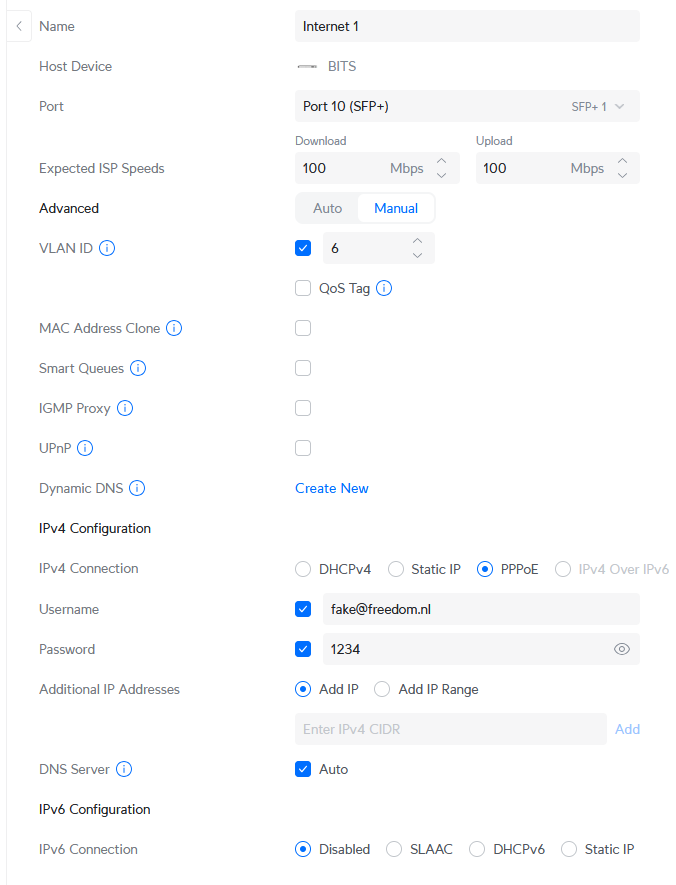Click the back arrow icon
676x885 pixels.
tap(18, 26)
